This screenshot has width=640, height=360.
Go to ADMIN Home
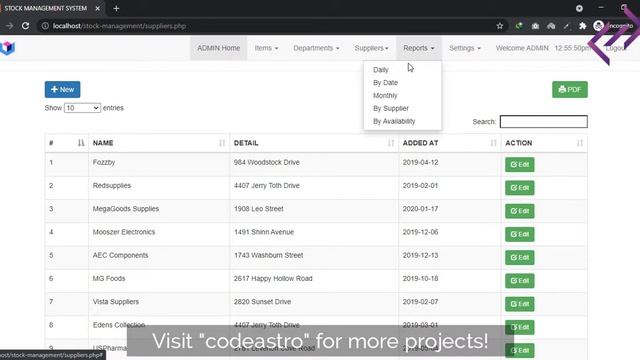tap(218, 48)
